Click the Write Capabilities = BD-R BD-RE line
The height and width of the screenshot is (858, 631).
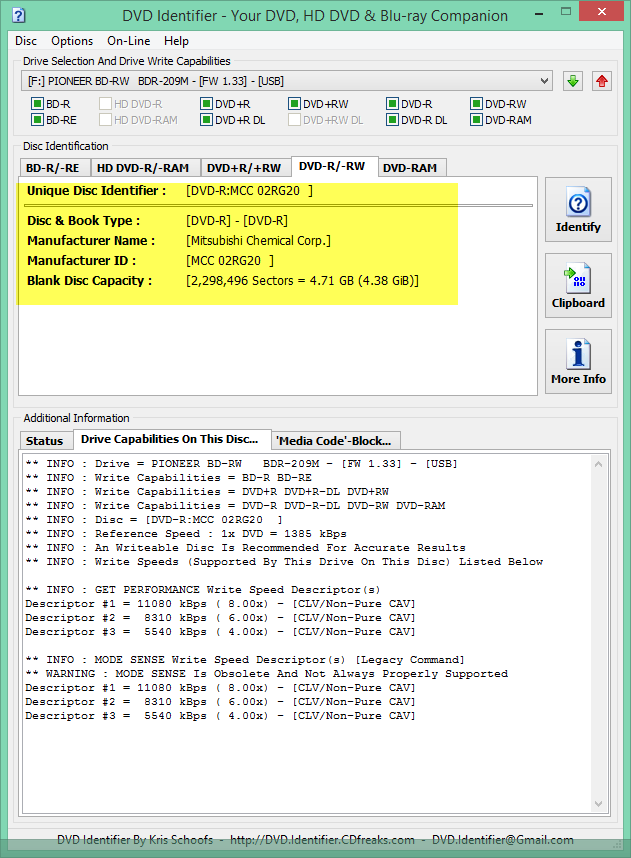[x=169, y=478]
